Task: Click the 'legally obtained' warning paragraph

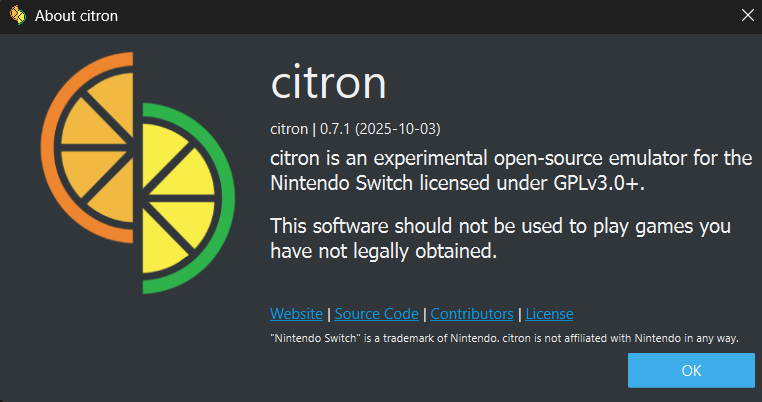Action: tap(501, 239)
